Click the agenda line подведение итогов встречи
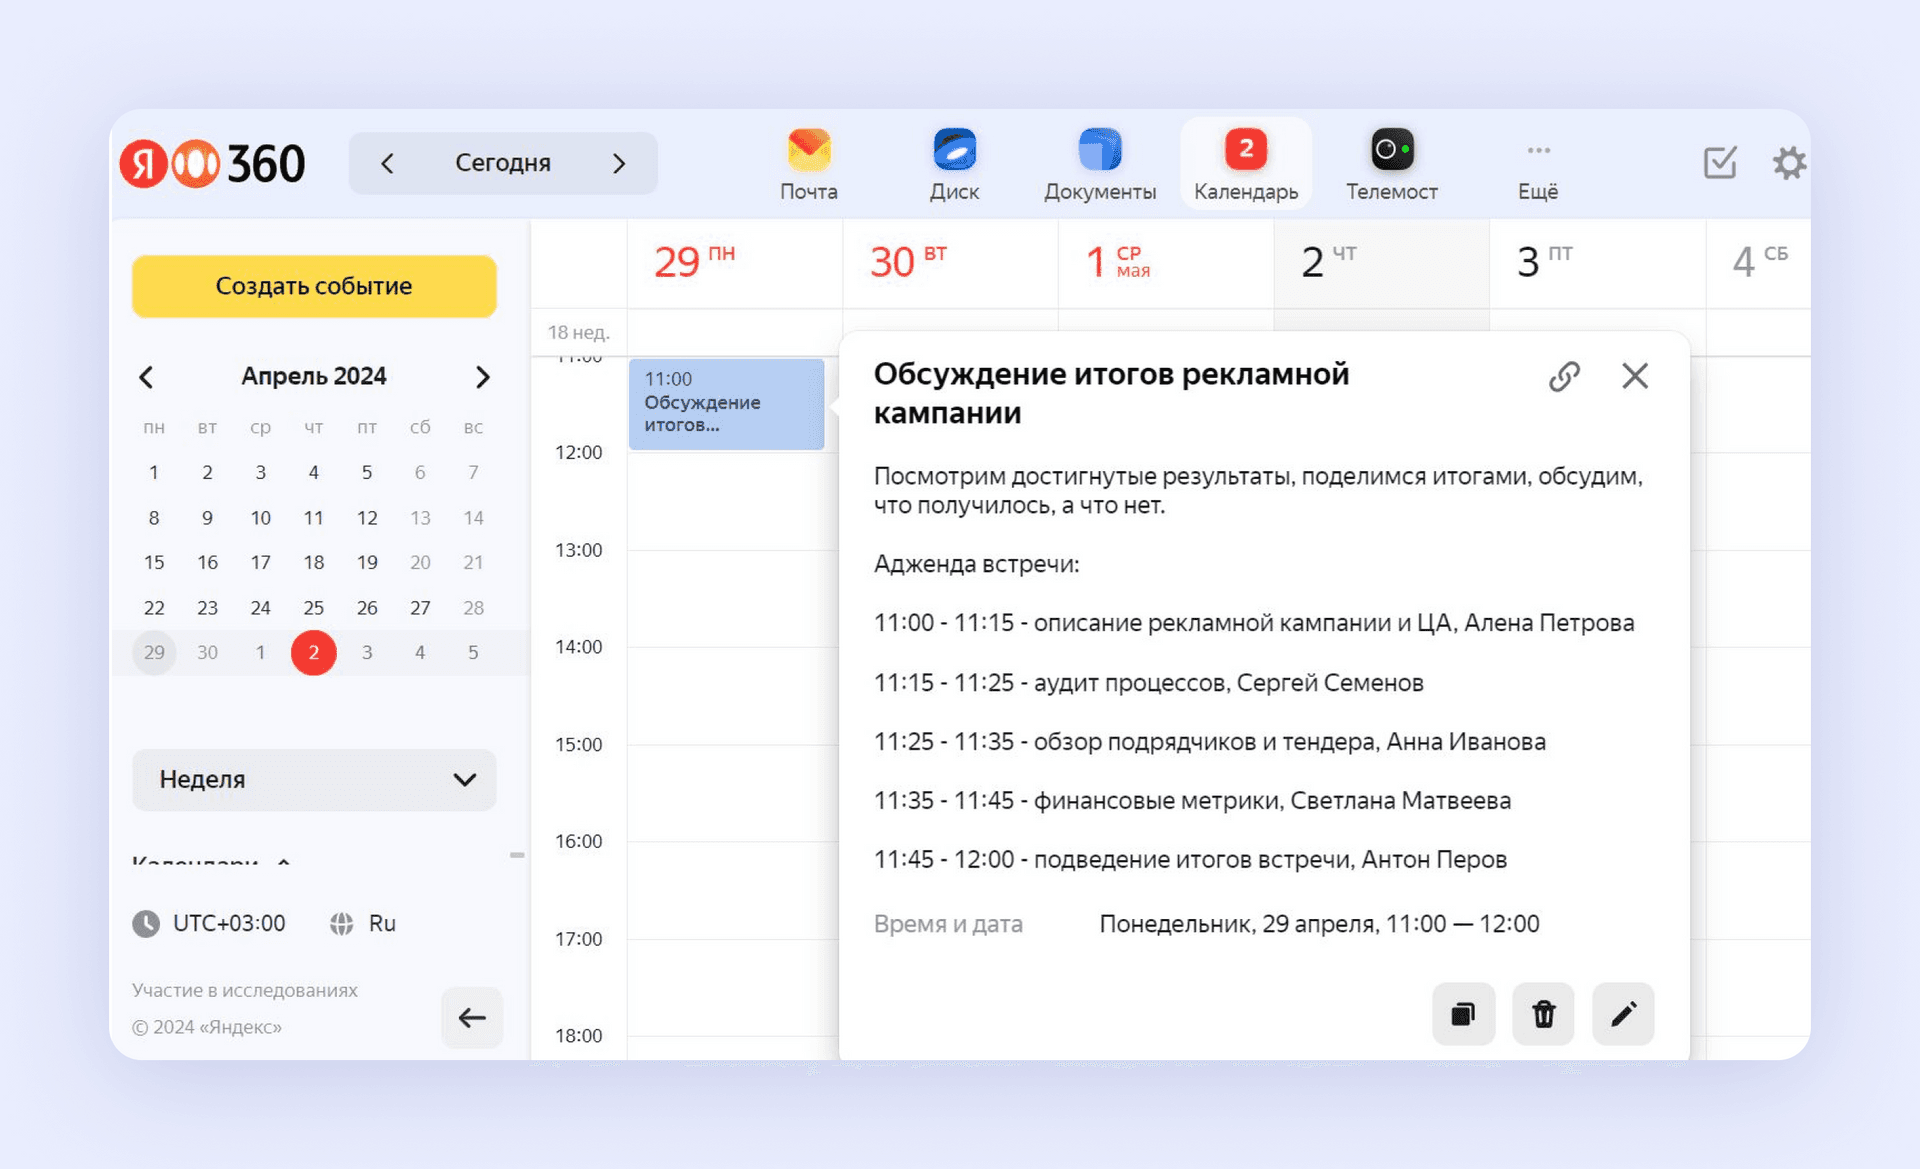1920x1169 pixels. 1190,860
